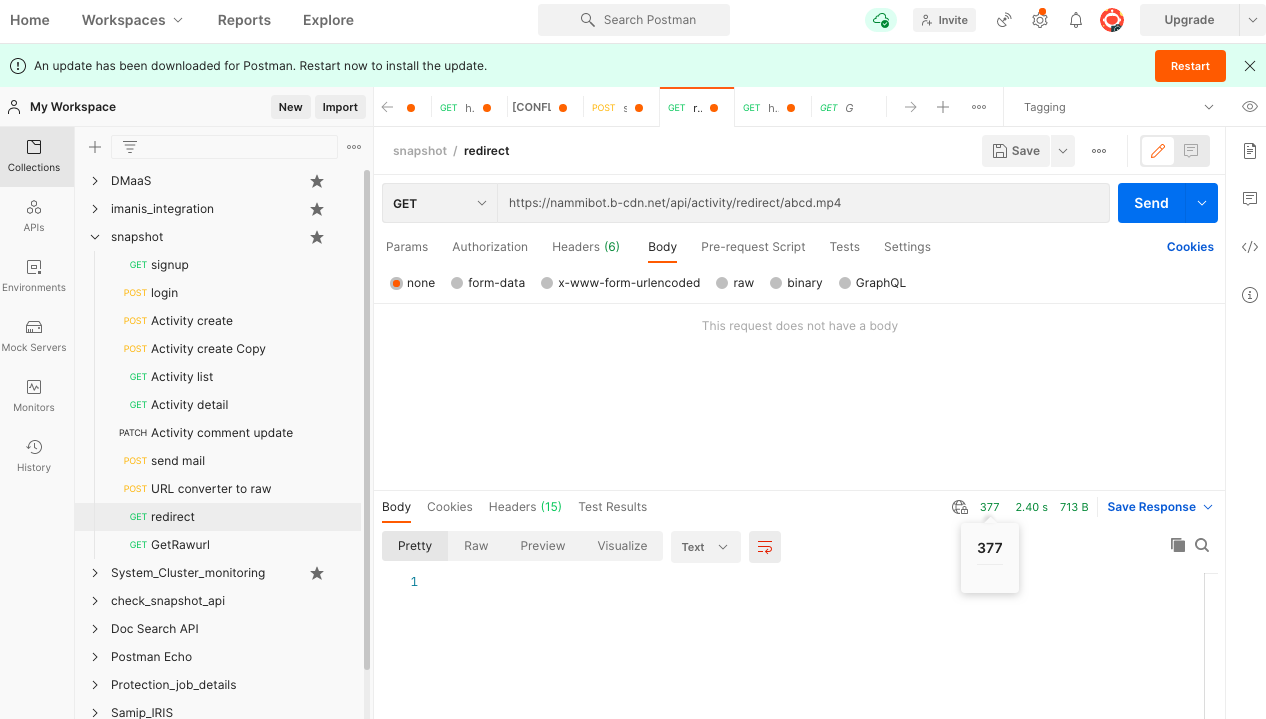This screenshot has height=719, width=1266.
Task: Open collections panel more options menu
Action: [354, 147]
